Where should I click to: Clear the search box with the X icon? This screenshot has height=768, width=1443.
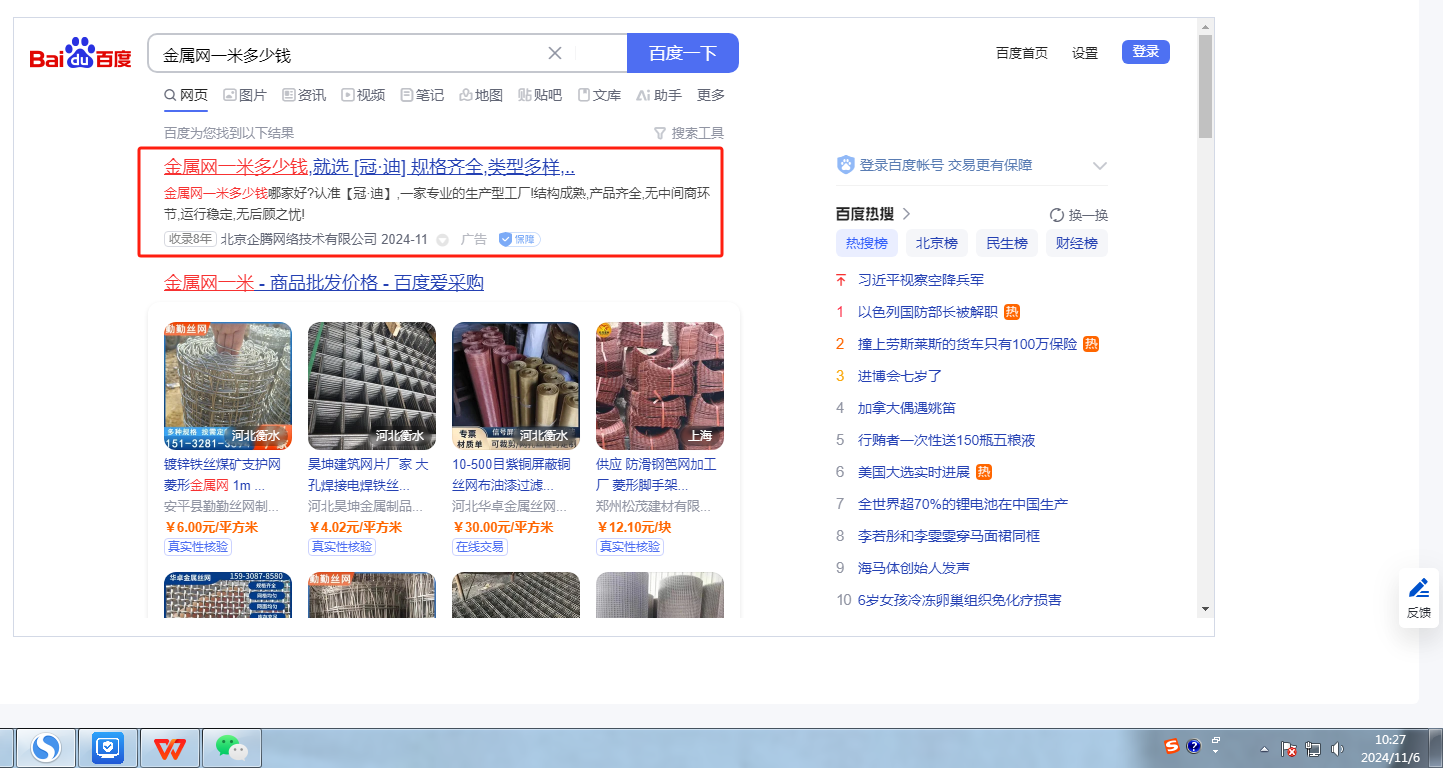(x=555, y=53)
